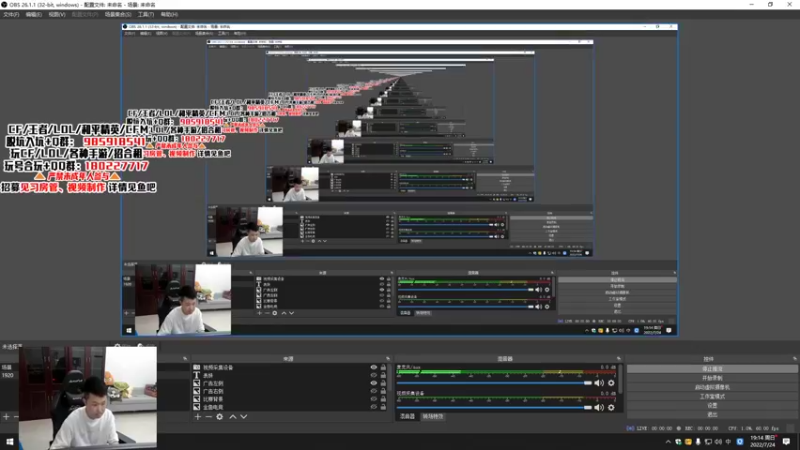Viewport: 800px width, 450px height.
Task: Open 麦克风/Aux audio settings gear
Action: pos(611,383)
